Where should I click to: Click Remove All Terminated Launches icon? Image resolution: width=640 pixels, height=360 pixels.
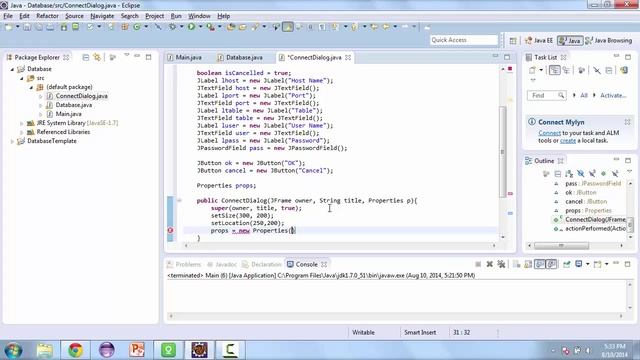[x=501, y=264]
